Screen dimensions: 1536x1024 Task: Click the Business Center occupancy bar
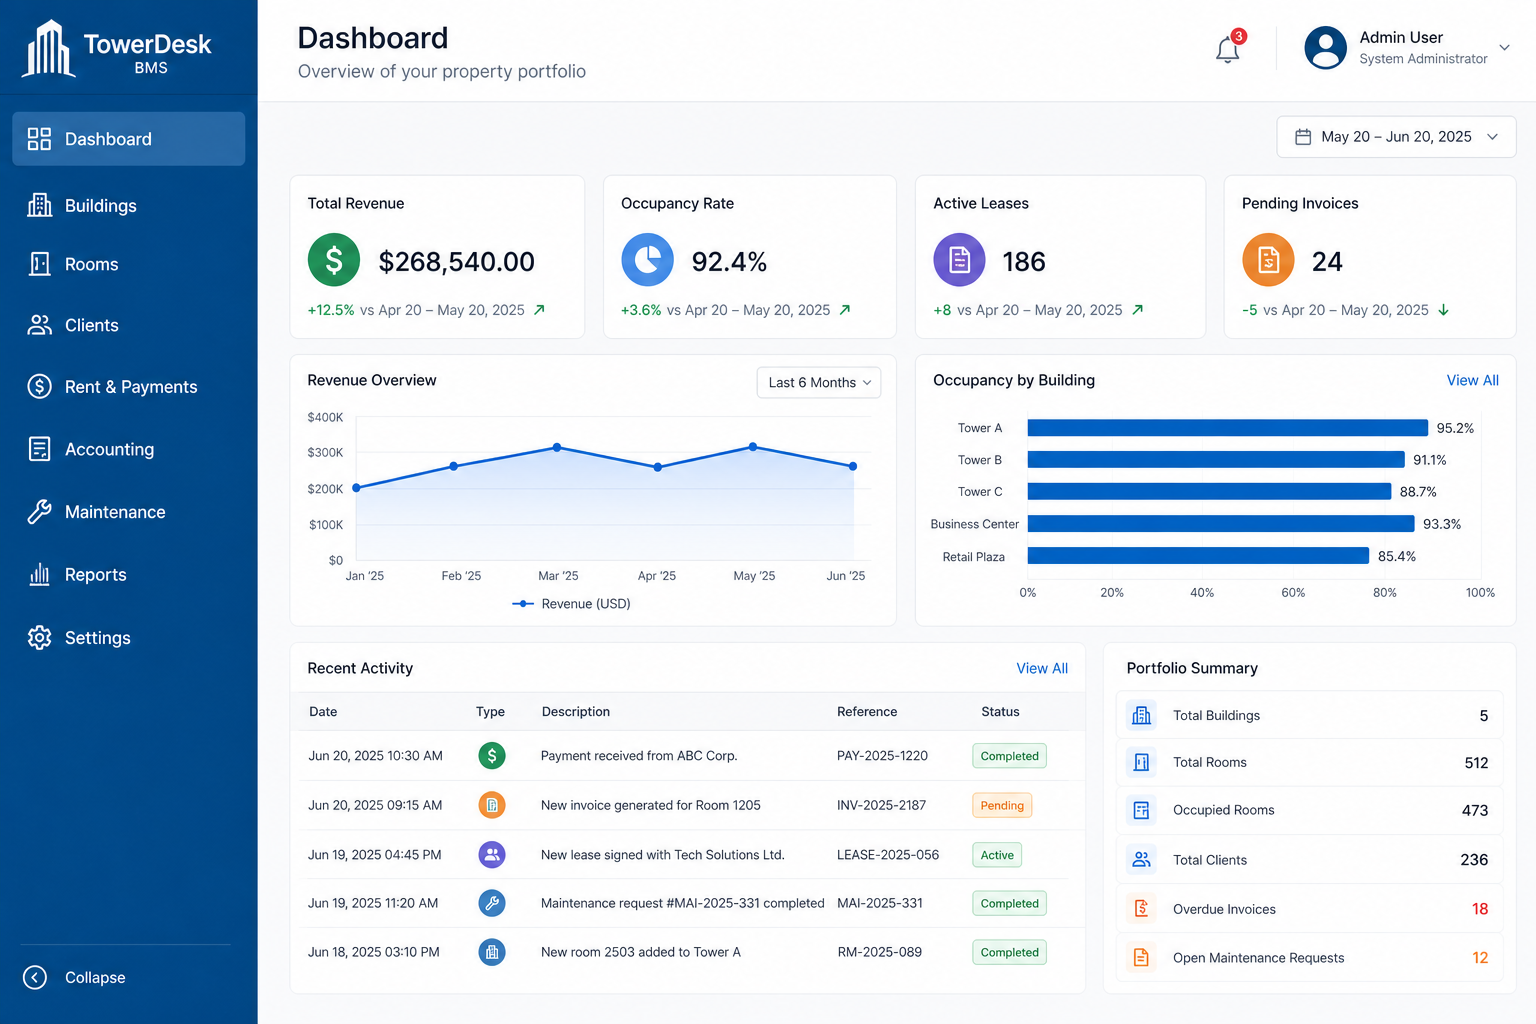(x=1221, y=524)
